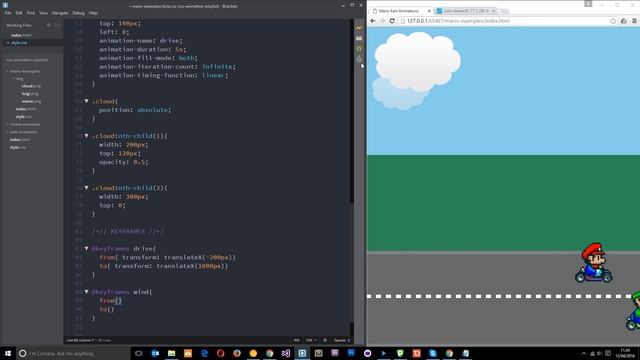Collapse the .cloud:nth-child(2) rule
Viewport: 640px width, 360px height.
(86, 188)
